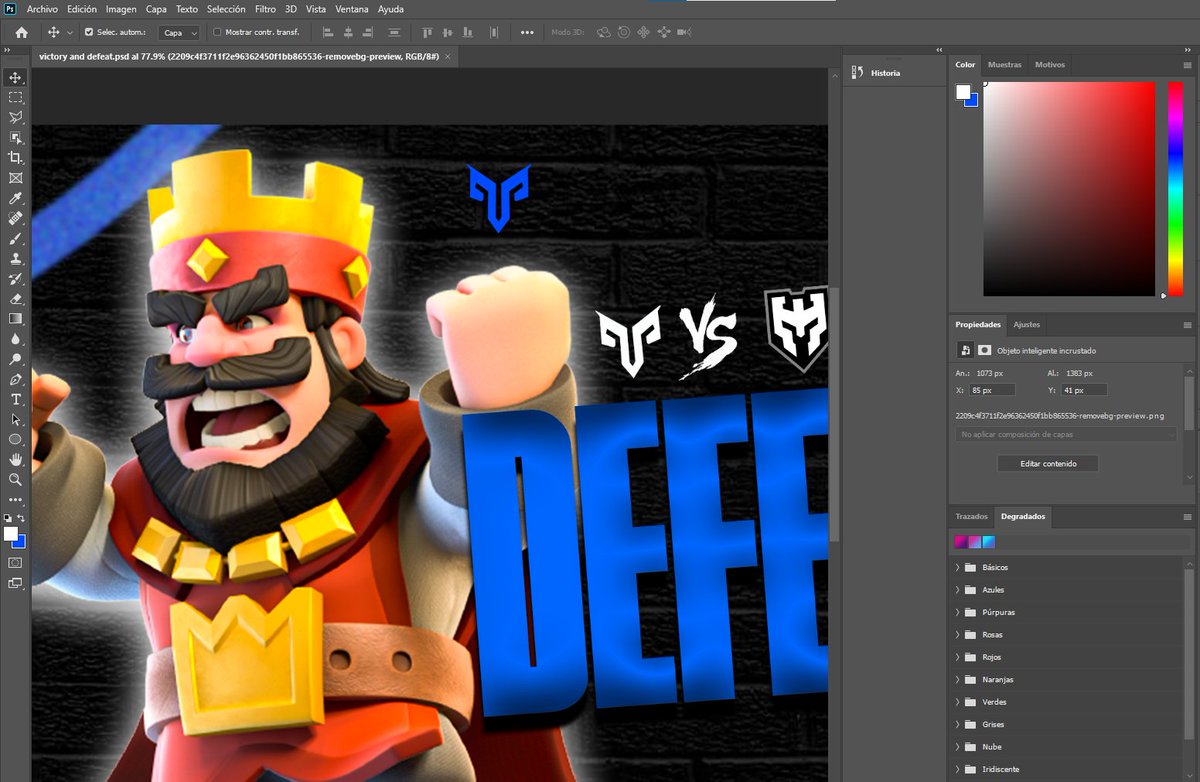This screenshot has height=782, width=1200.
Task: Select the Zoom tool
Action: (x=15, y=479)
